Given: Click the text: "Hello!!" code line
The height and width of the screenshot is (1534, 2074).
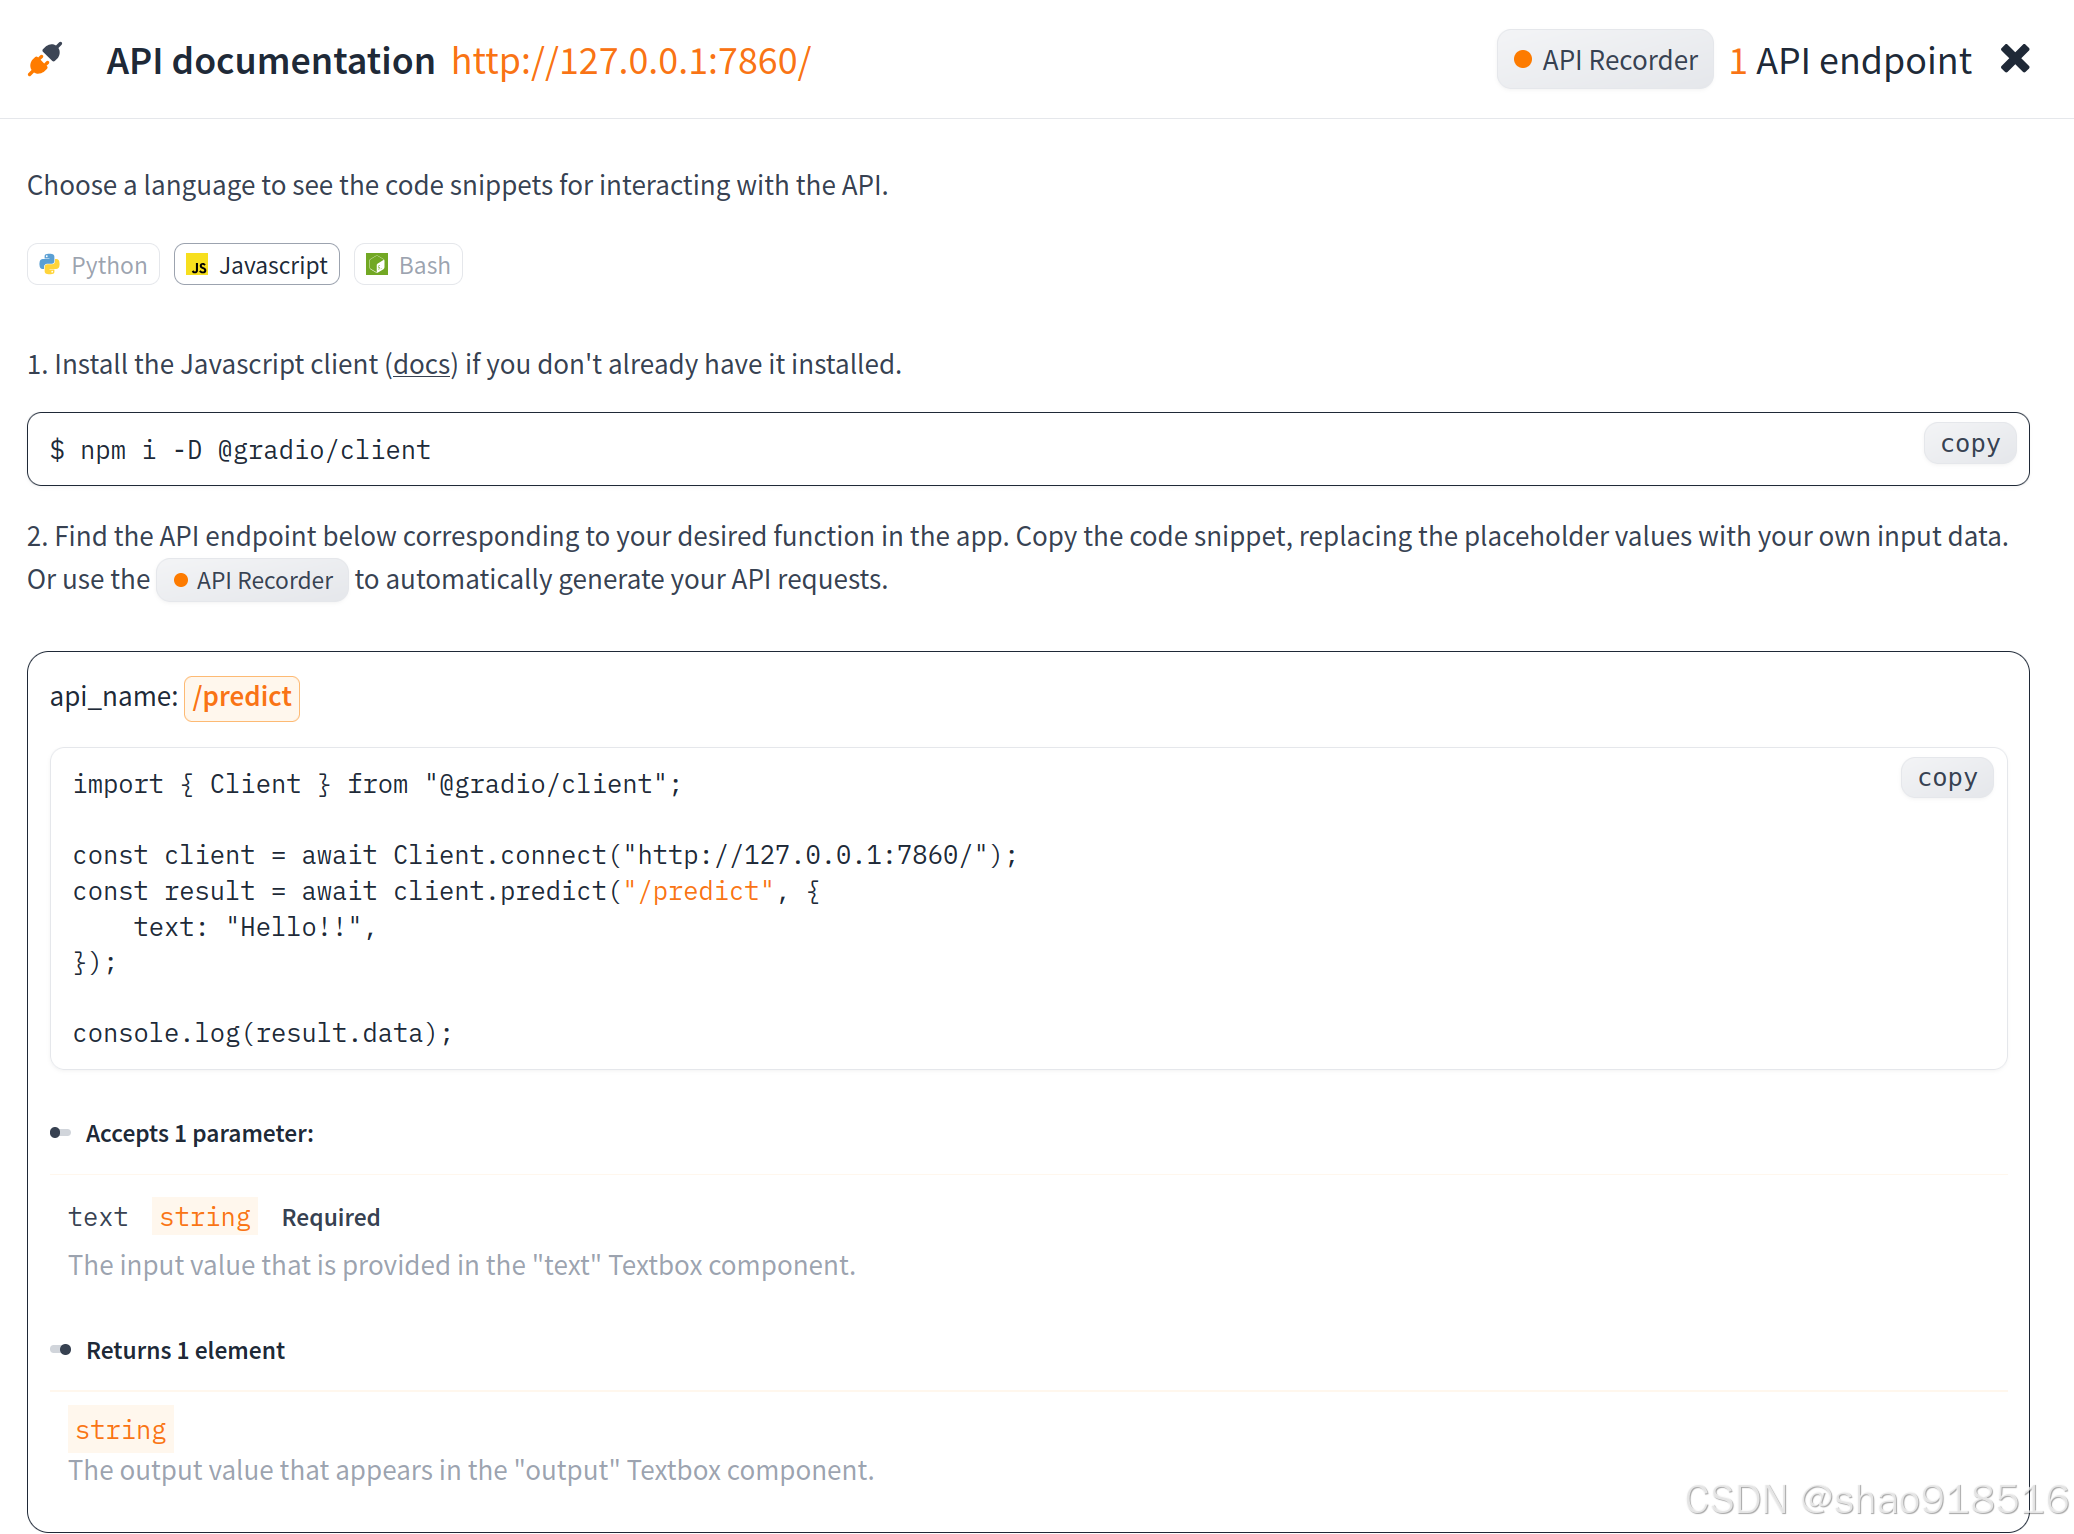Looking at the screenshot, I should [x=255, y=927].
